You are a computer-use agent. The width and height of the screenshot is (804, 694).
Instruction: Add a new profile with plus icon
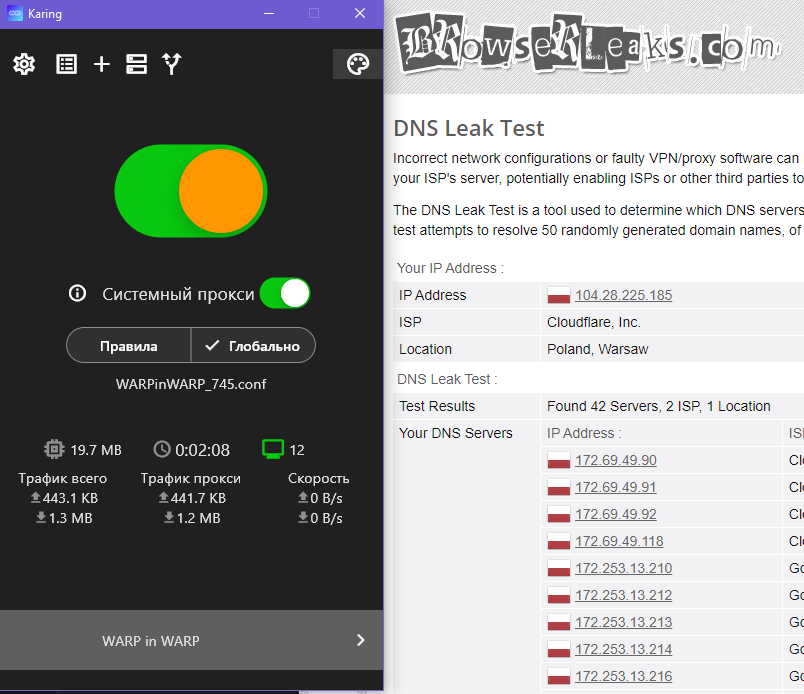(x=102, y=64)
